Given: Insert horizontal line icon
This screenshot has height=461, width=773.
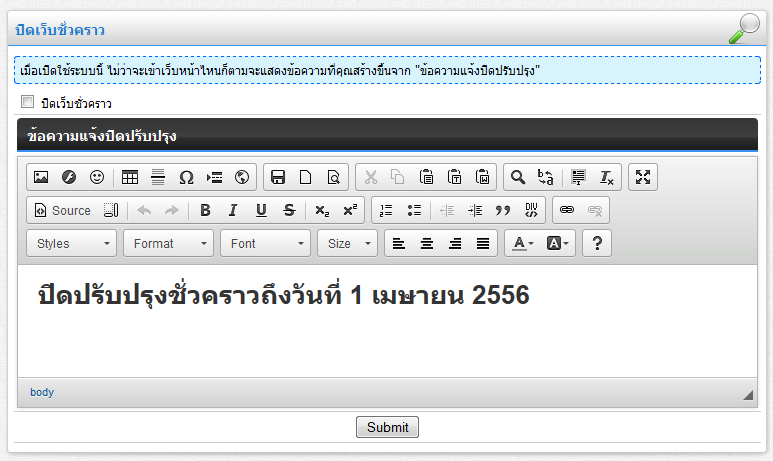Looking at the screenshot, I should pos(158,177).
